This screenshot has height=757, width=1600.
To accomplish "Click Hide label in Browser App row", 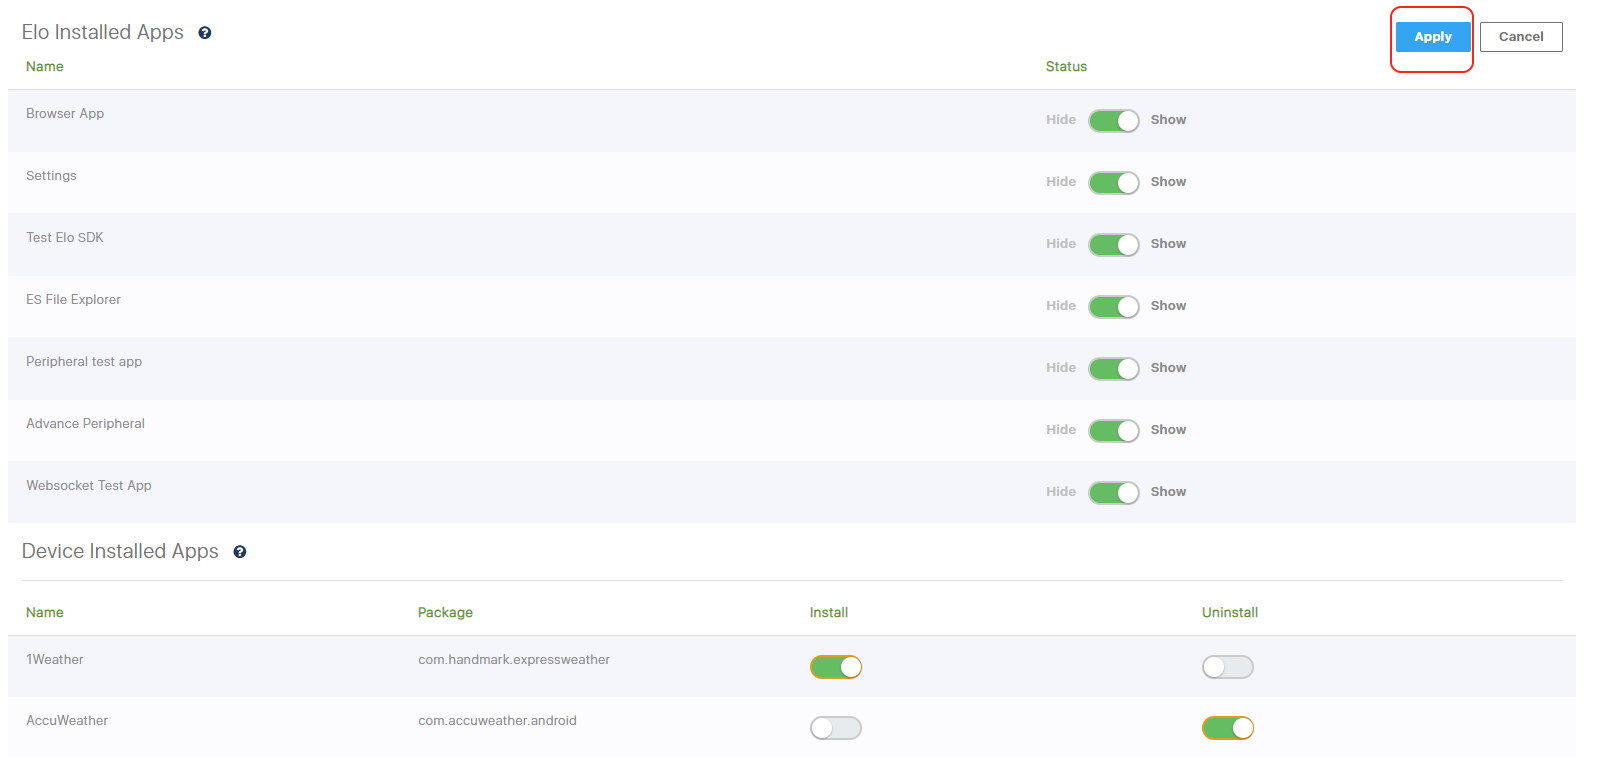I will coord(1061,120).
